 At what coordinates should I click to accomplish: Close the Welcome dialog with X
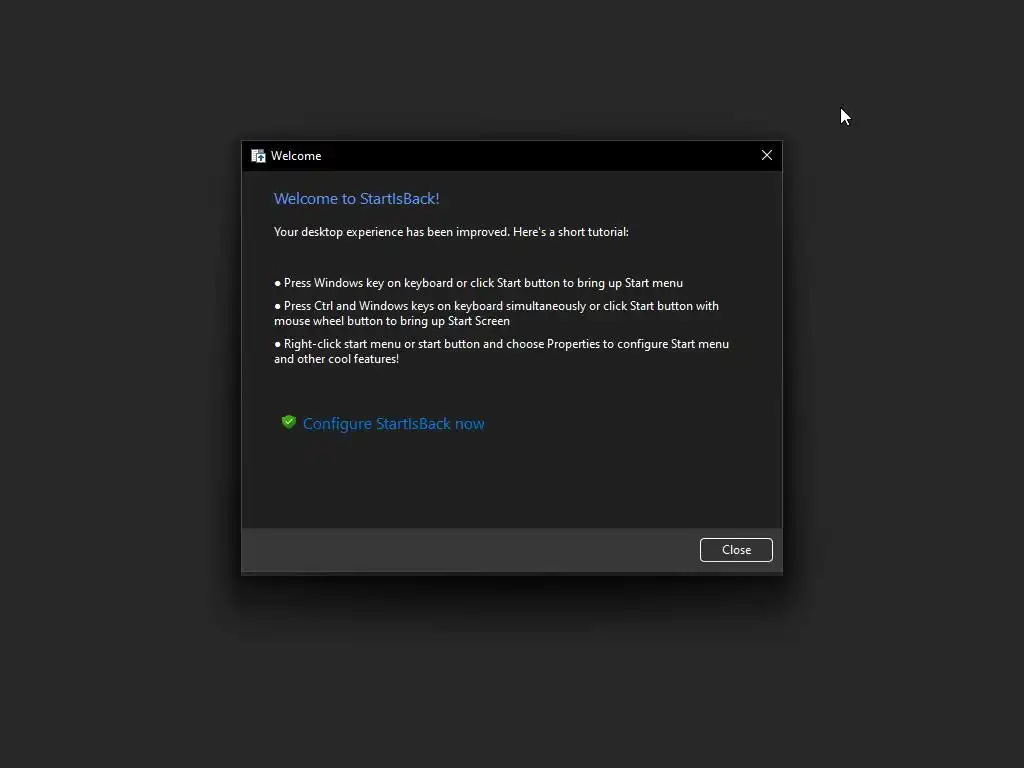point(767,155)
